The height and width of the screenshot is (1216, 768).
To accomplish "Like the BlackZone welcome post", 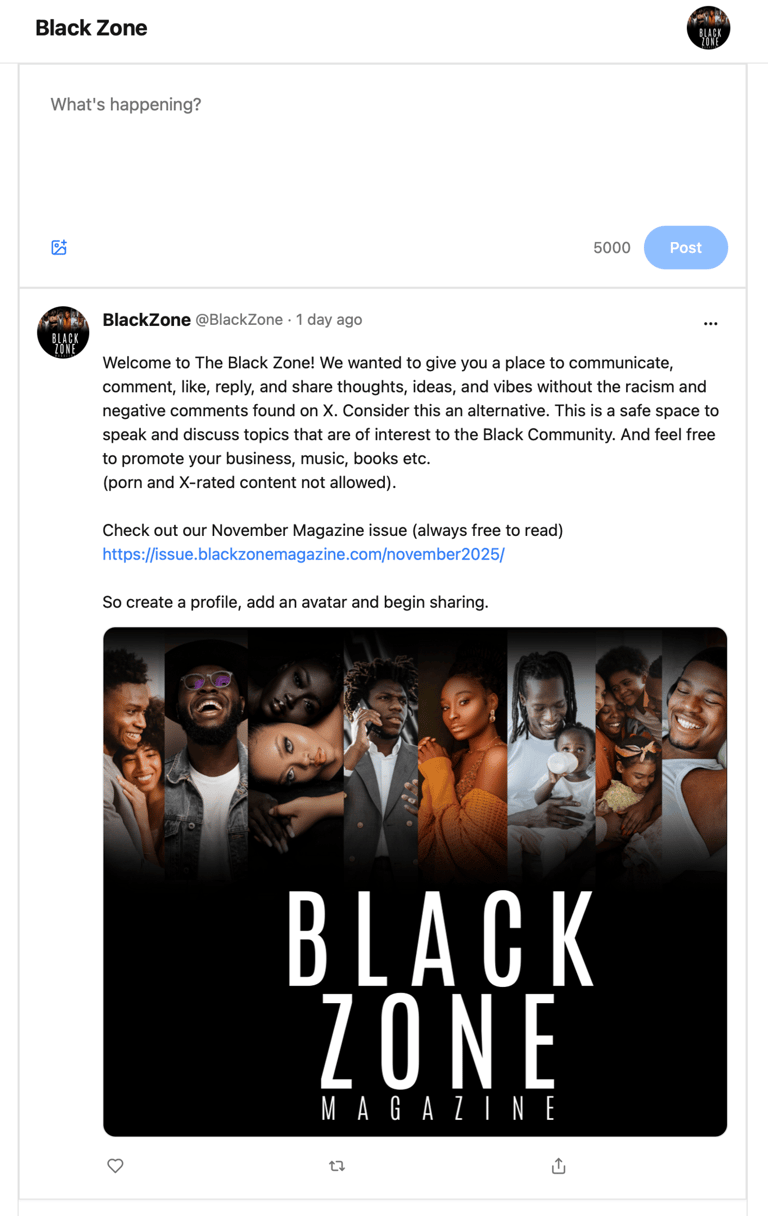I will [x=115, y=1166].
